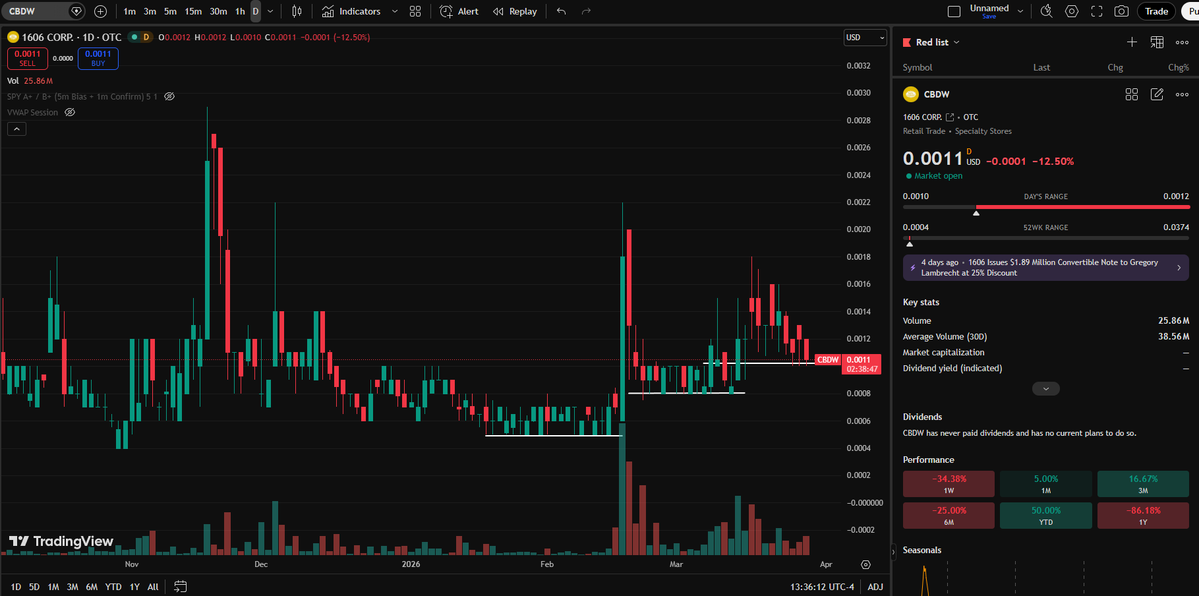Viewport: 1199px width, 596px height.
Task: Select the 15m timeframe
Action: click(x=193, y=11)
